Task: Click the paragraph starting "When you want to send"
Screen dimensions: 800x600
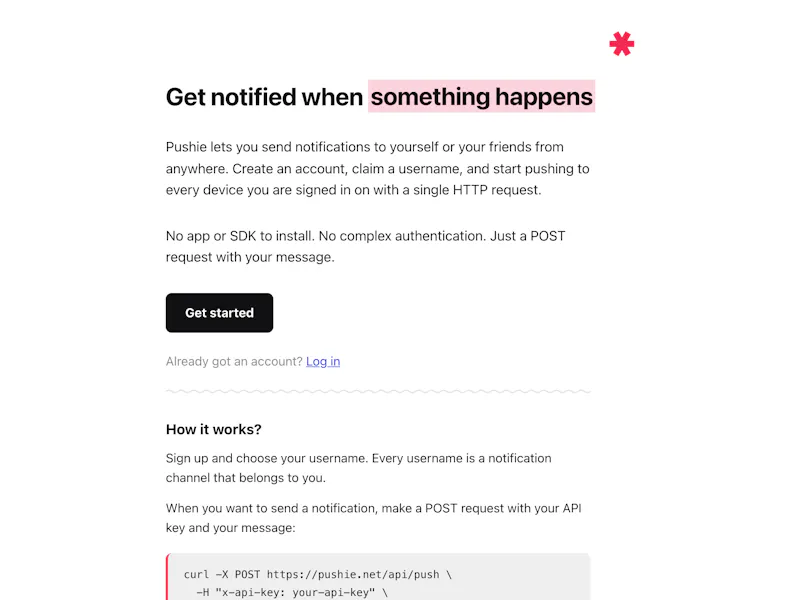Action: 373,518
